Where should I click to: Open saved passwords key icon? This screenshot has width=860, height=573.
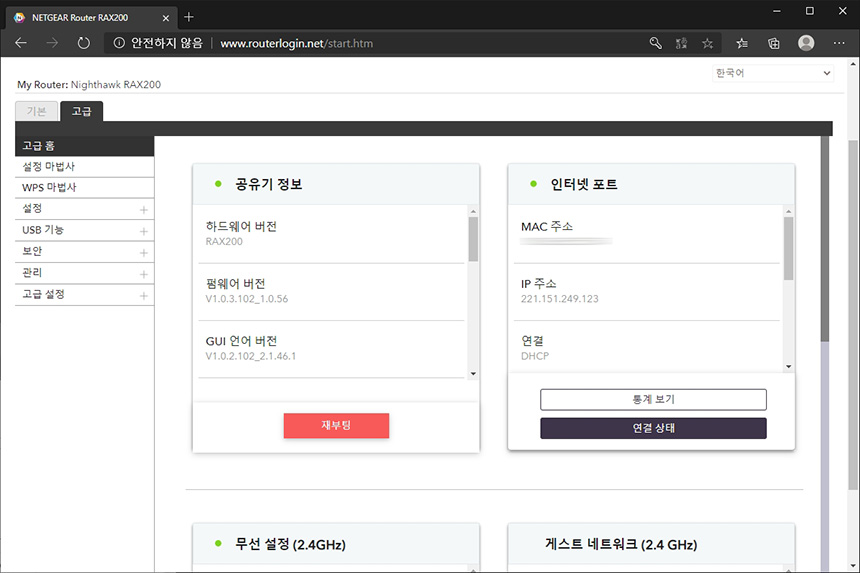pos(655,43)
